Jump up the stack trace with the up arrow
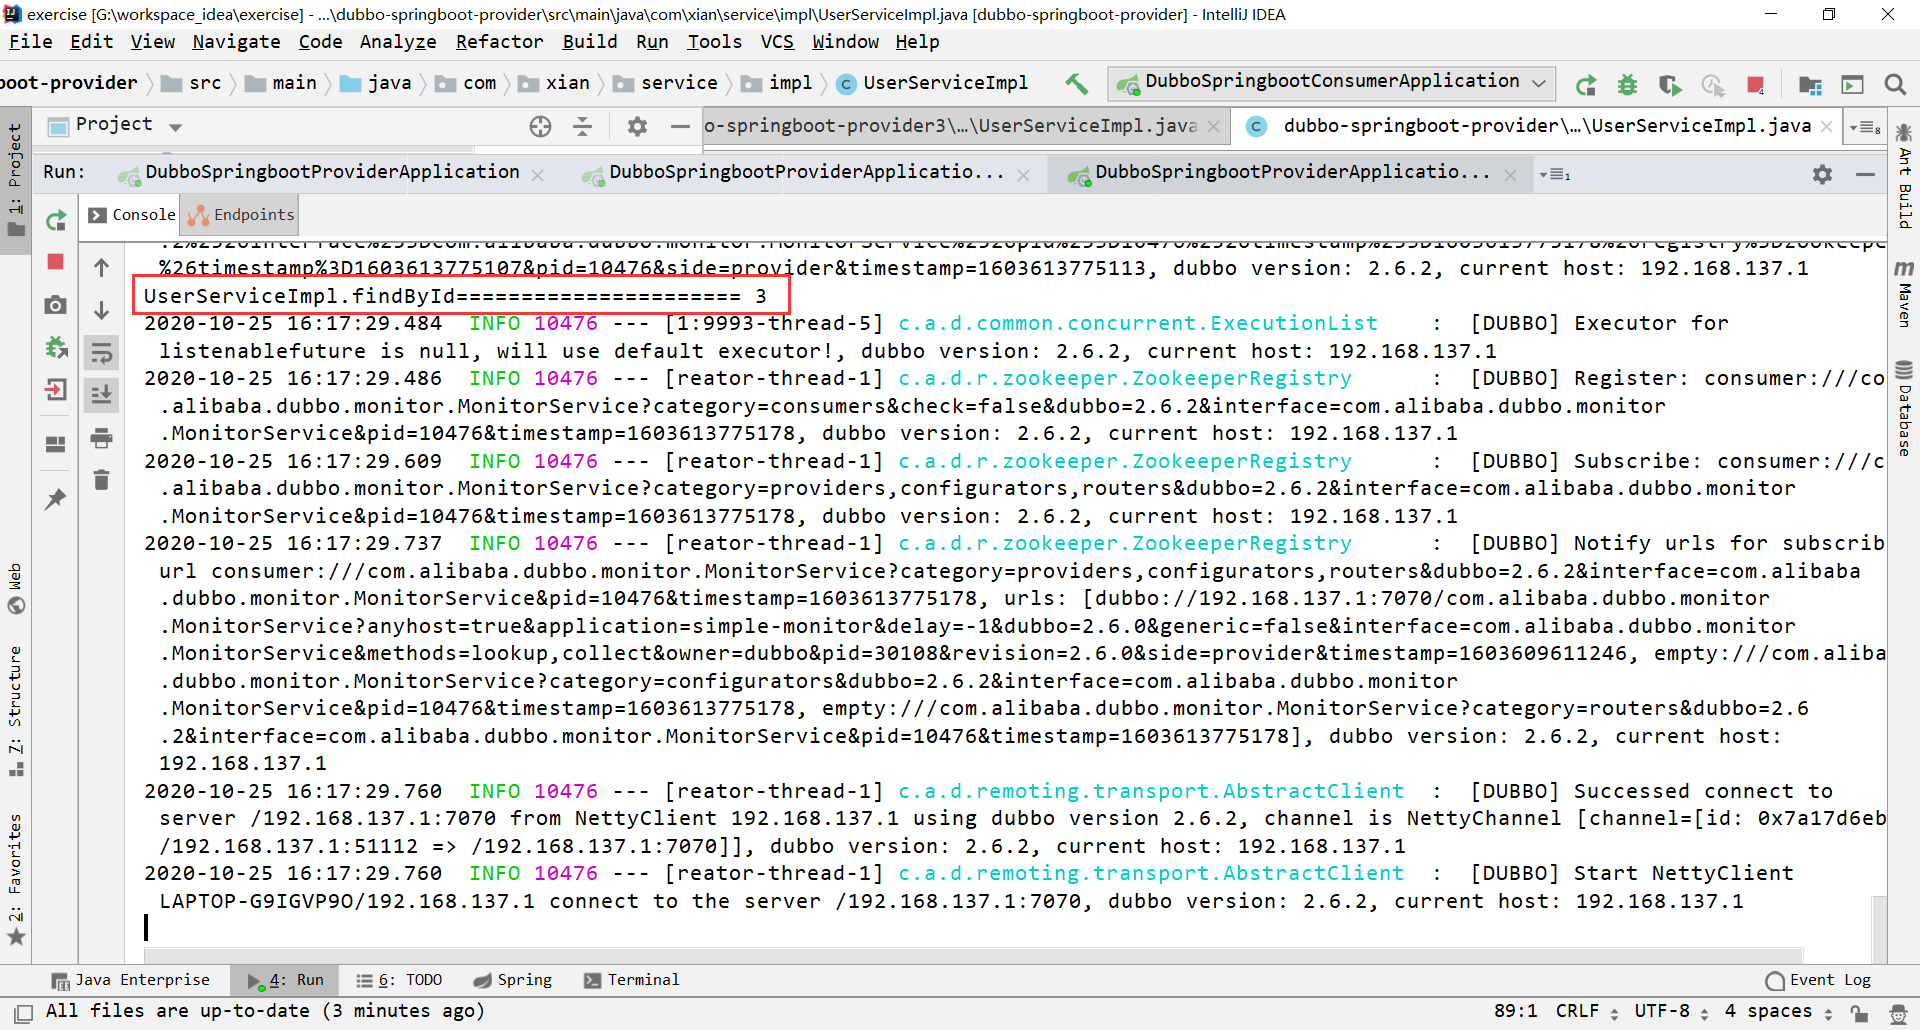The image size is (1920, 1030). pyautogui.click(x=102, y=268)
